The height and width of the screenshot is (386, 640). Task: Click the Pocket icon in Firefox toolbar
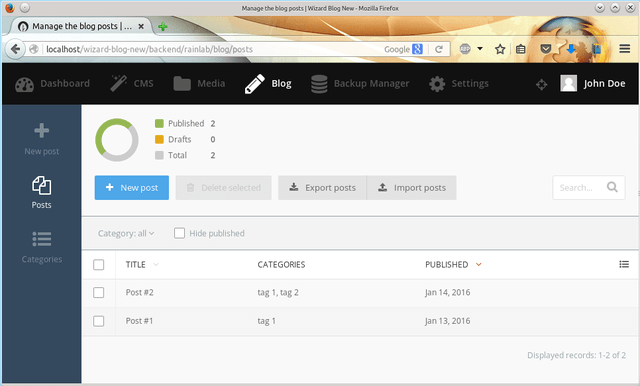[x=546, y=49]
